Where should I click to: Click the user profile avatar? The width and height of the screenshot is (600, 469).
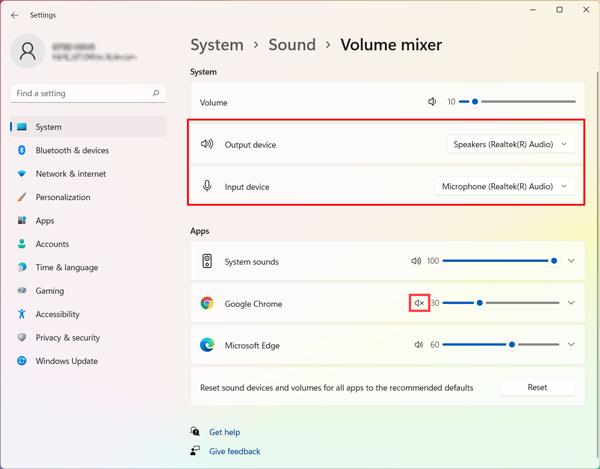click(28, 52)
